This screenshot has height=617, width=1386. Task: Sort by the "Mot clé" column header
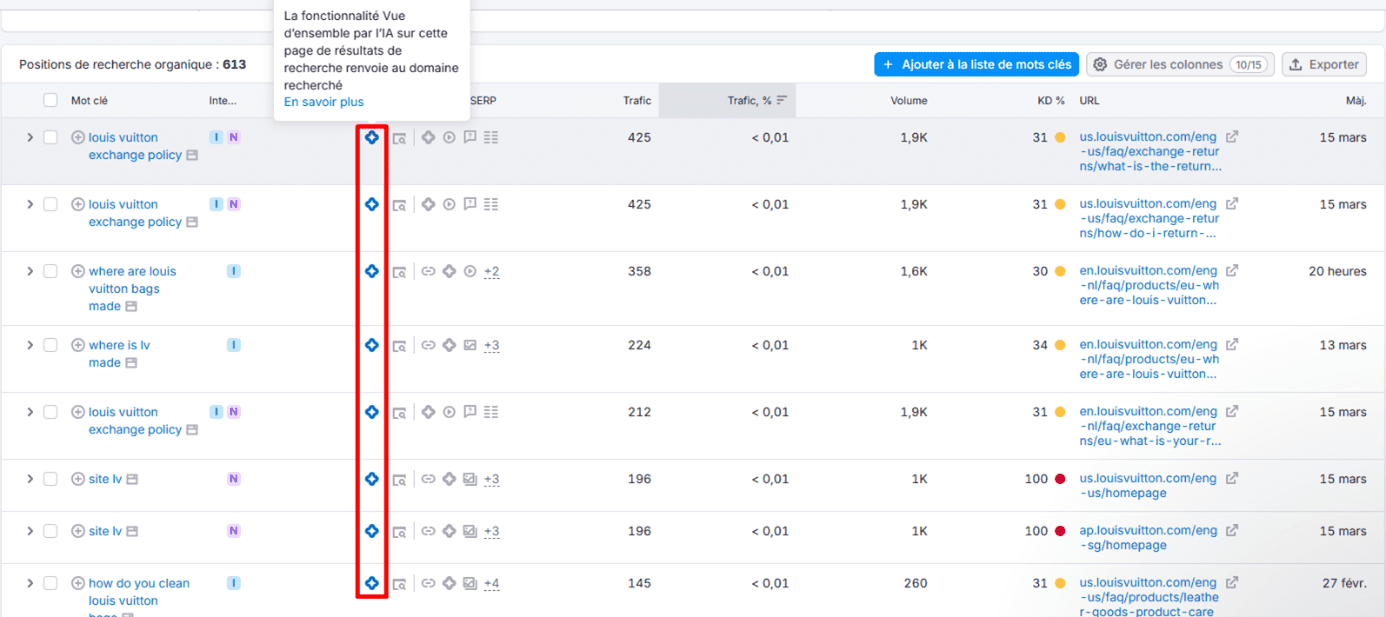pyautogui.click(x=89, y=100)
